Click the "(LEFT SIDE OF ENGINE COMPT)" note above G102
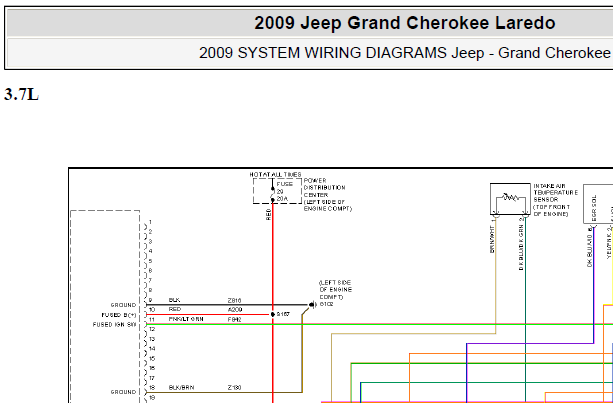The width and height of the screenshot is (613, 403). (x=335, y=290)
